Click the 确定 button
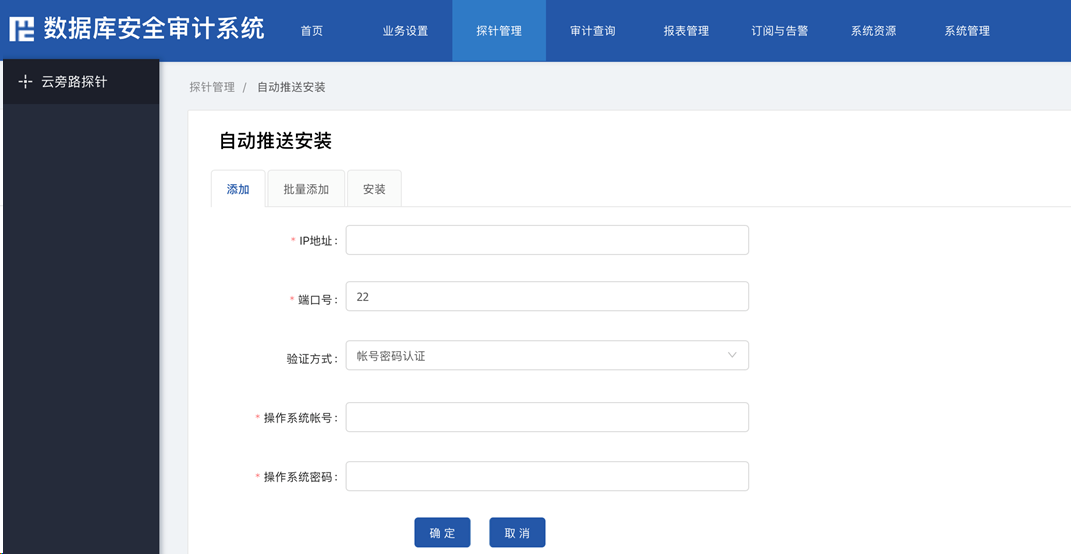Viewport: 1071px width, 554px height. click(x=443, y=533)
